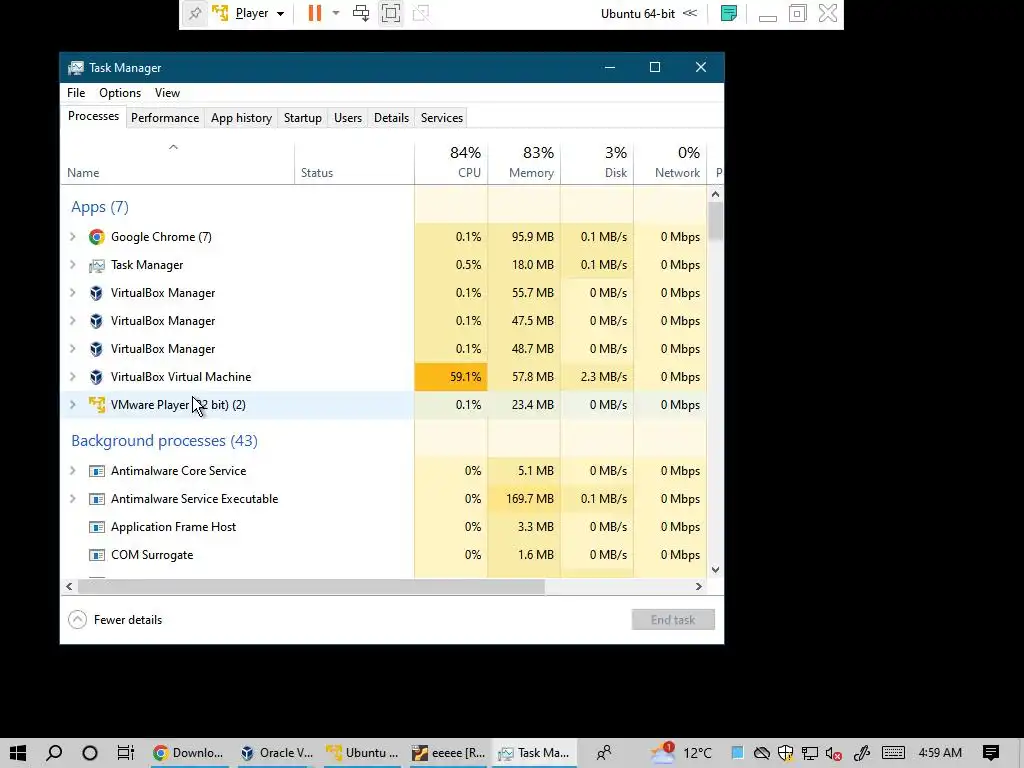Click the Antimalware Core Service icon
This screenshot has height=768, width=1024.
(97, 471)
